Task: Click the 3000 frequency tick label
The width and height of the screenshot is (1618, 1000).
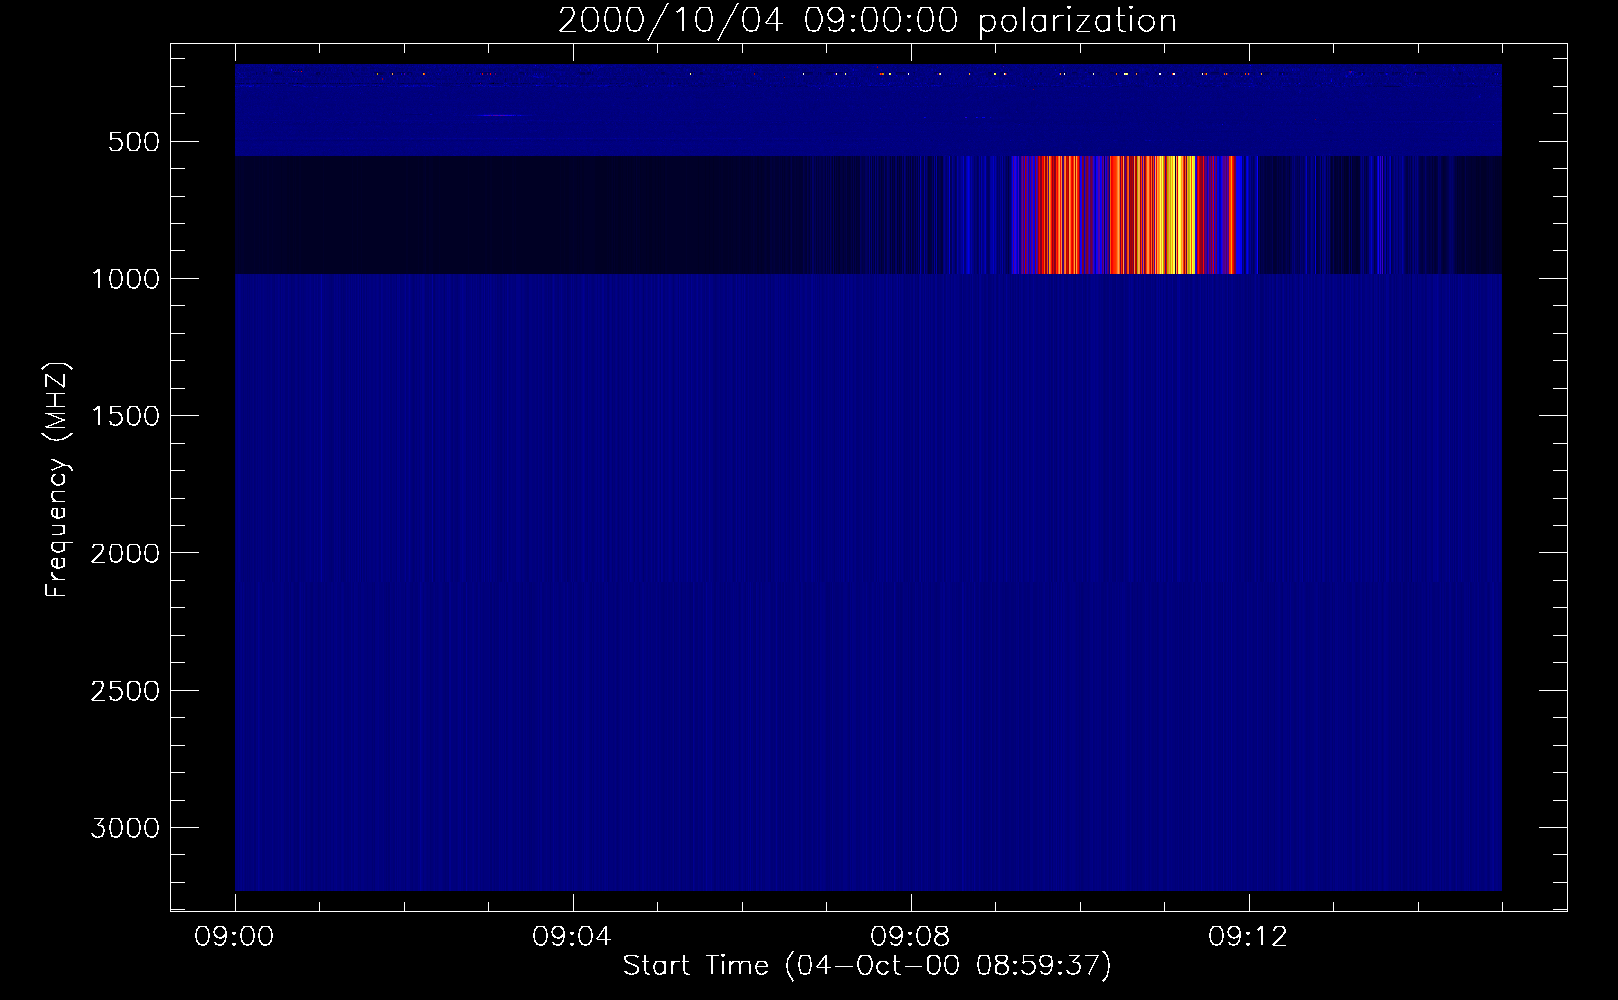Action: (x=125, y=828)
